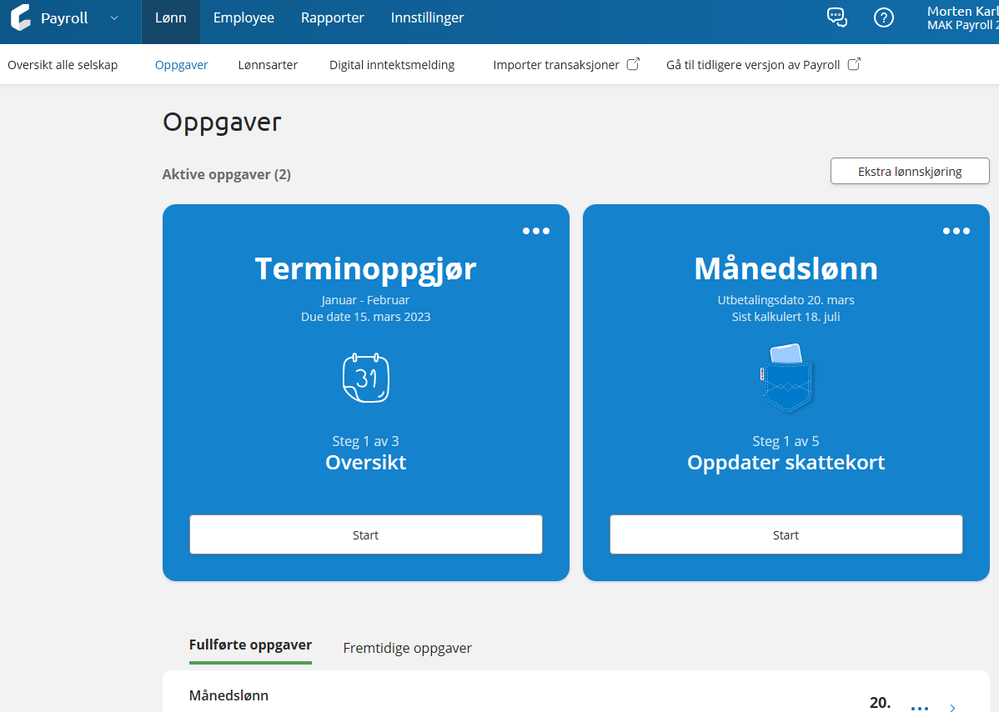Click the Oversikt step label
This screenshot has width=999, height=712.
(366, 462)
